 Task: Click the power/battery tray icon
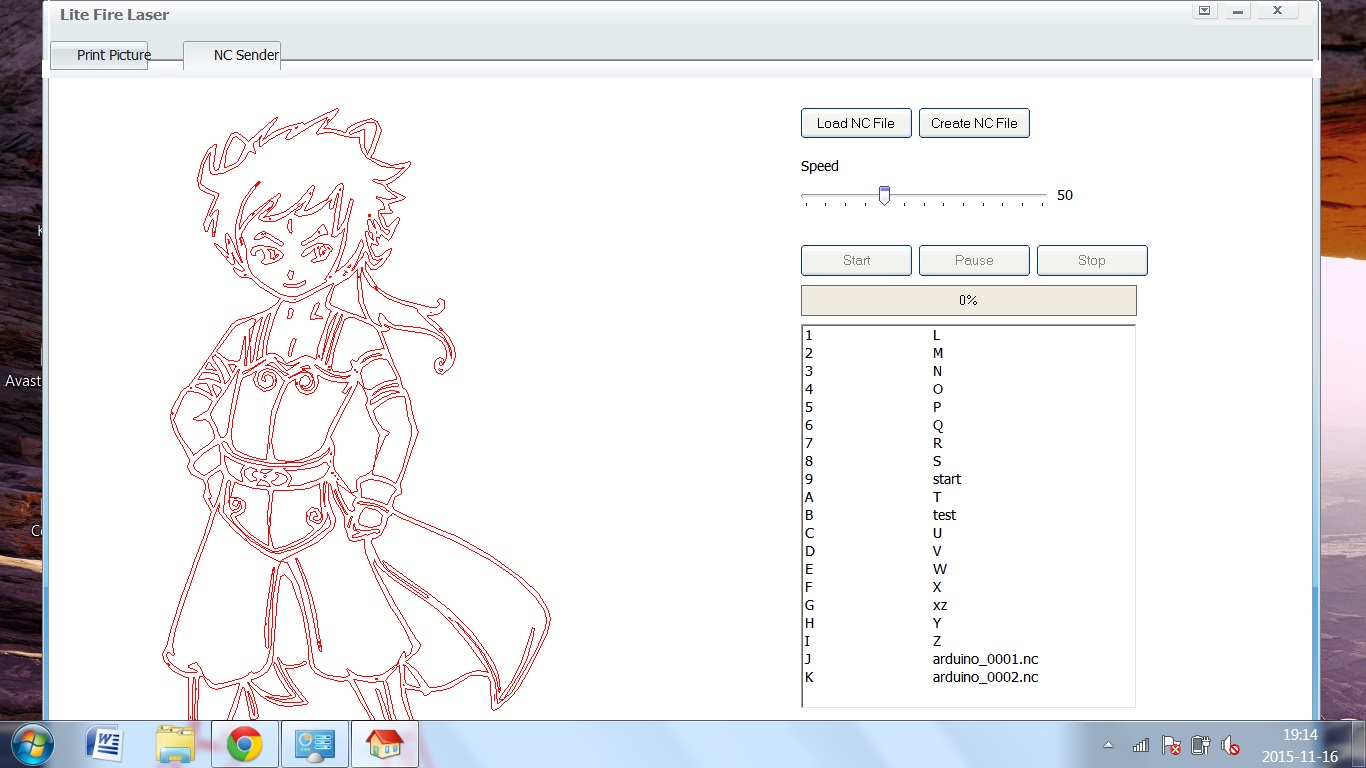click(1201, 745)
